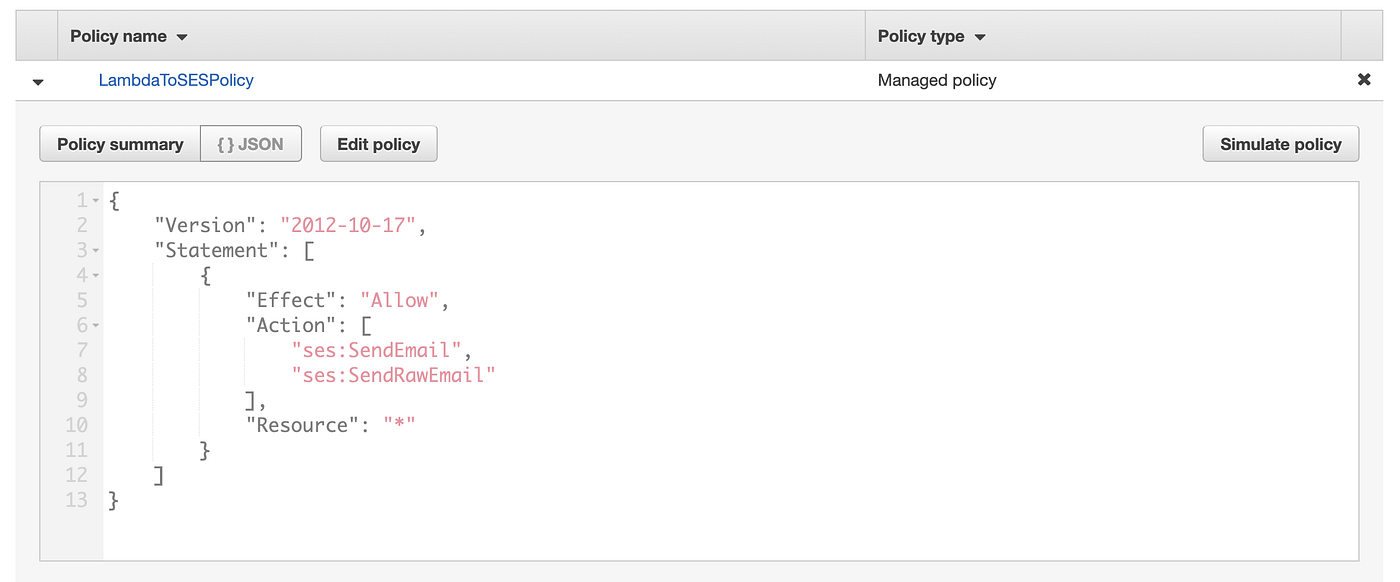Open the LambdaToSESPolicy link
1400x582 pixels.
[x=176, y=80]
